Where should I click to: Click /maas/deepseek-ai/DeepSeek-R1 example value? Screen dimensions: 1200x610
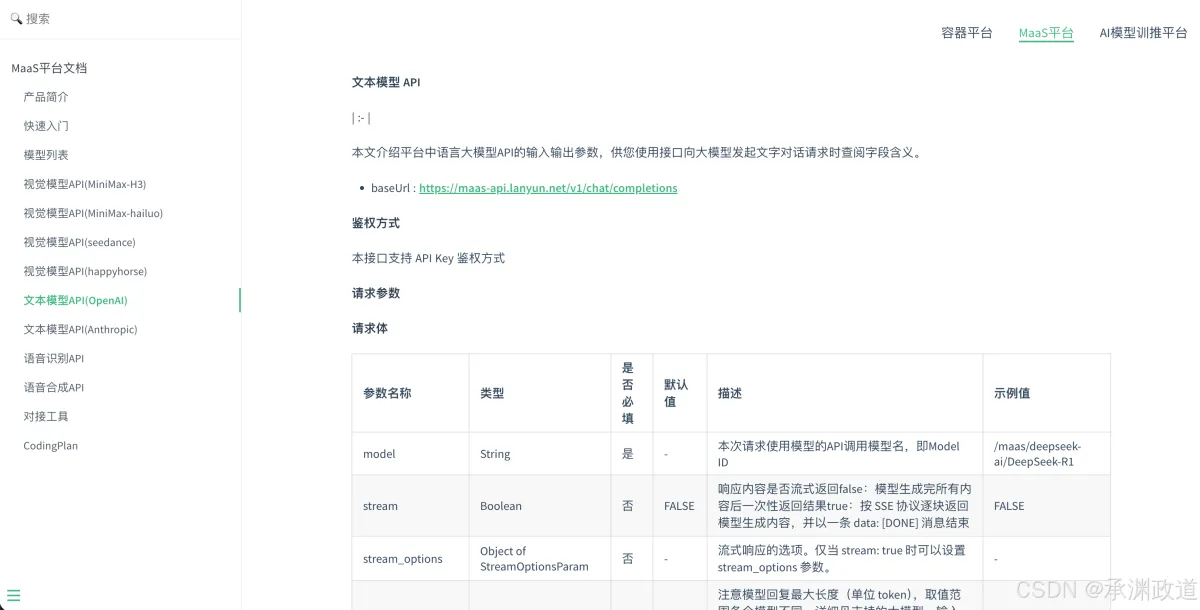click(x=1047, y=454)
